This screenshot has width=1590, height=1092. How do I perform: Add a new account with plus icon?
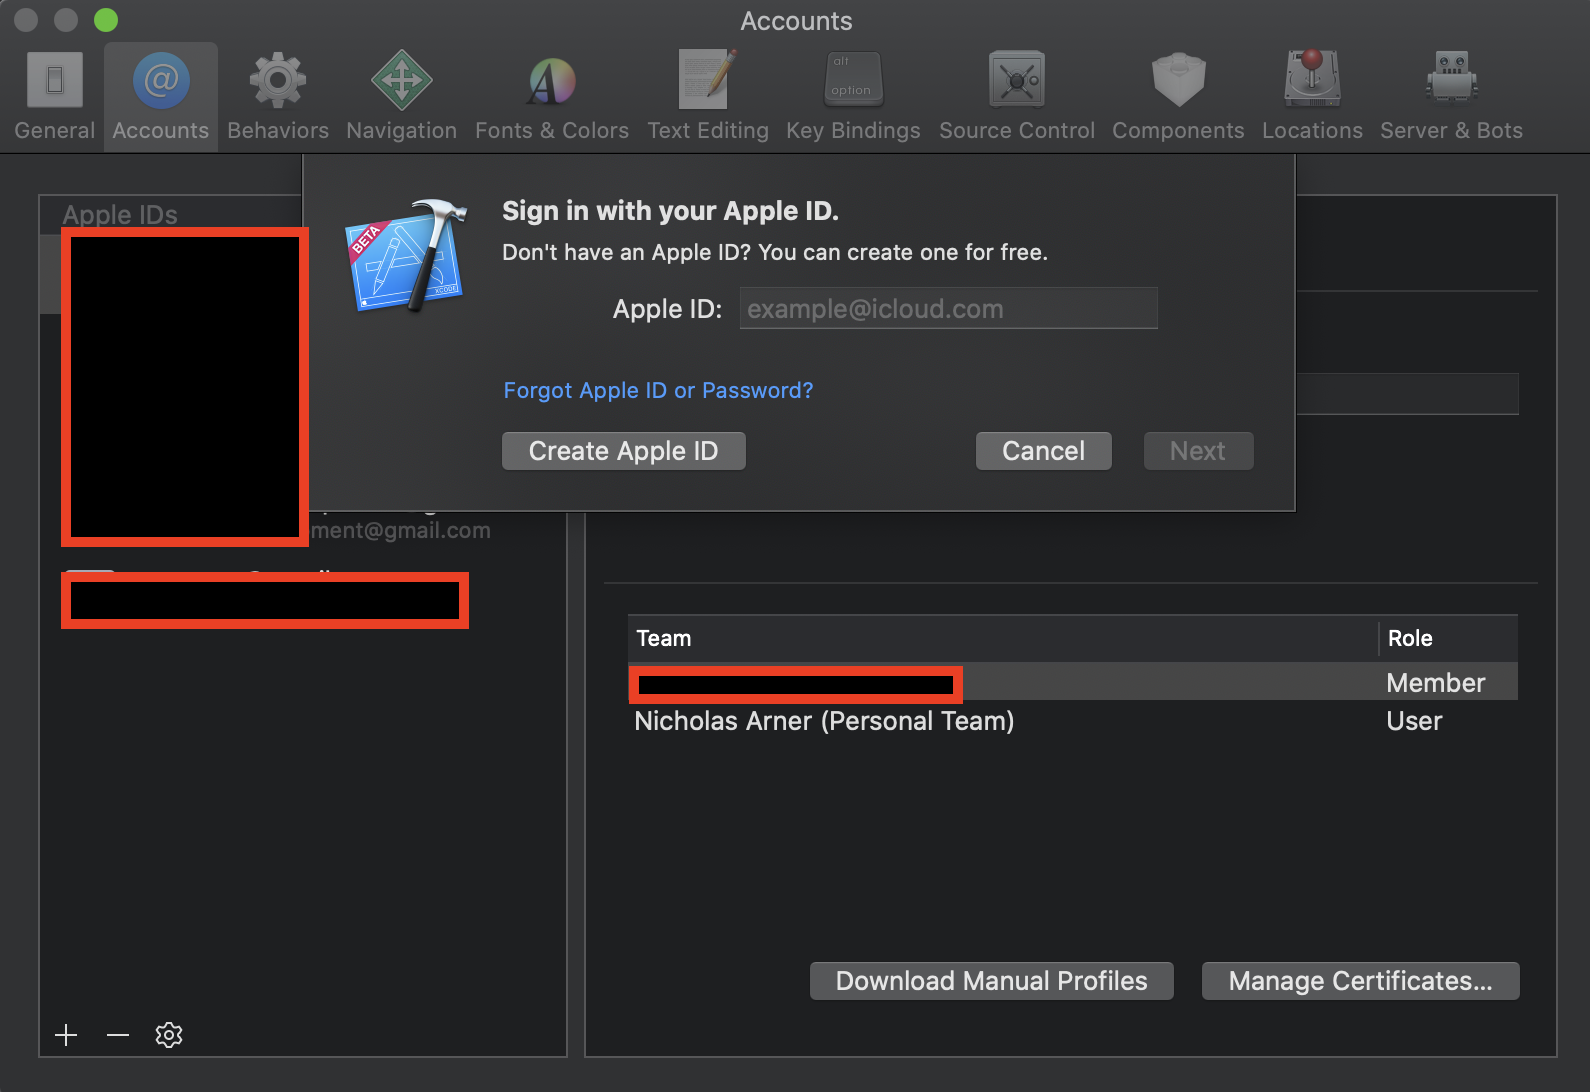pyautogui.click(x=66, y=1035)
